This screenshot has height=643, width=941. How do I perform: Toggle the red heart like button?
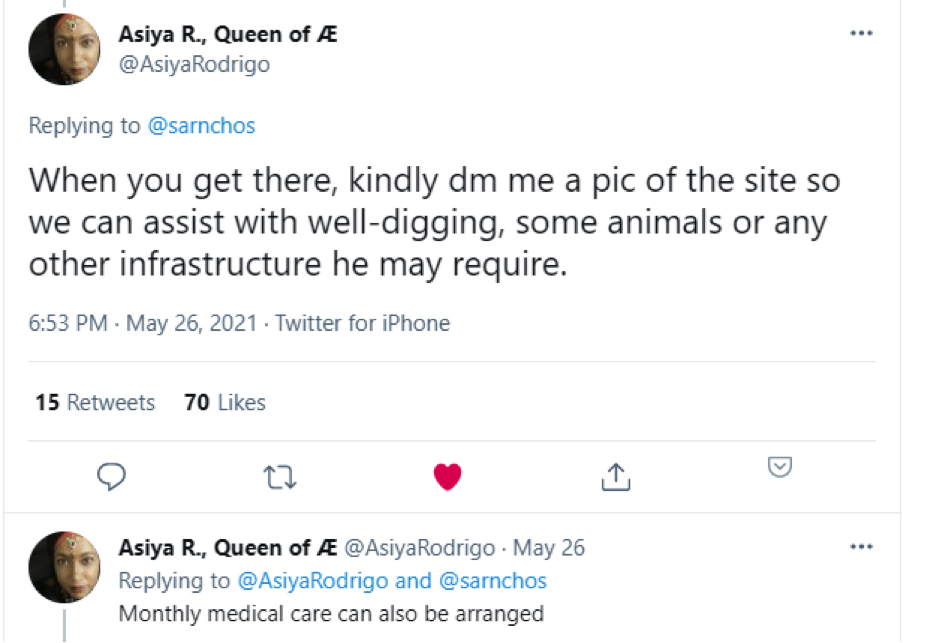point(448,478)
